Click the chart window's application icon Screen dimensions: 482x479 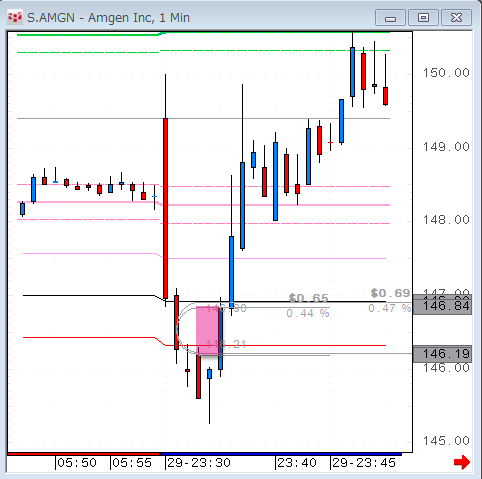pos(15,17)
